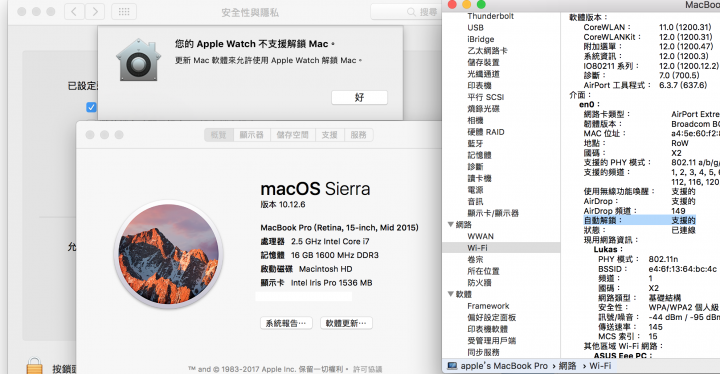Select 同步服務 under 軟體
The height and width of the screenshot is (374, 720).
pos(483,352)
